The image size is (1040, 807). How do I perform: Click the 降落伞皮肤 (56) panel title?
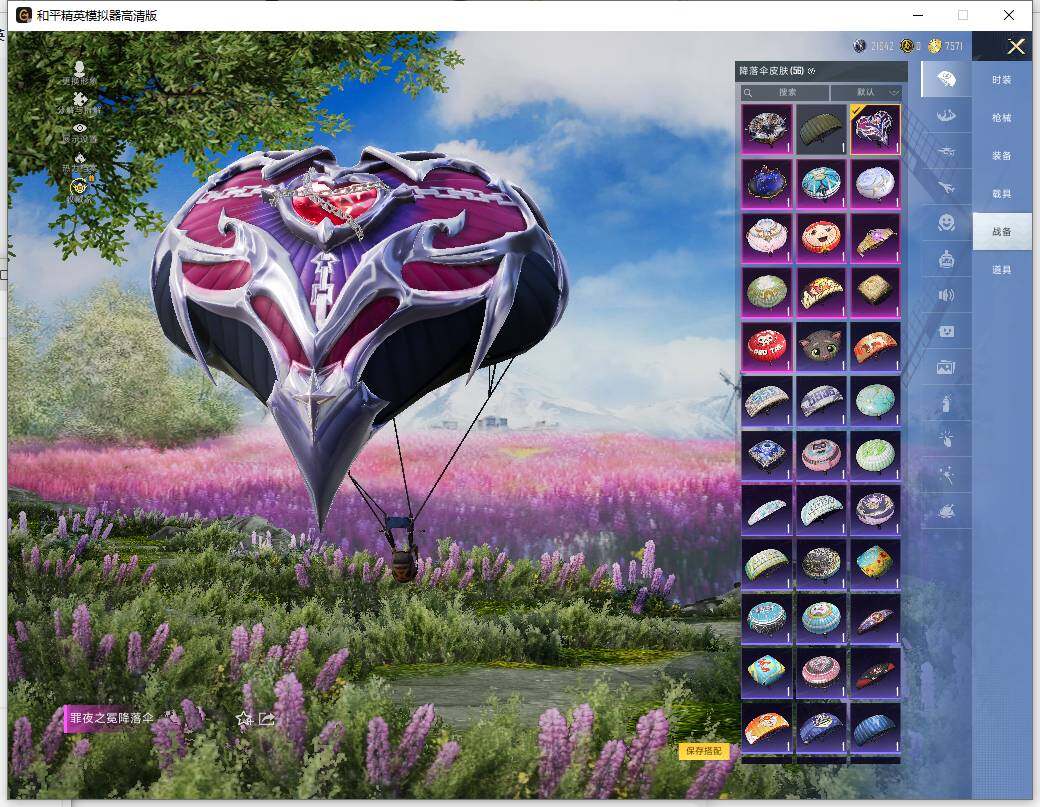(771, 71)
